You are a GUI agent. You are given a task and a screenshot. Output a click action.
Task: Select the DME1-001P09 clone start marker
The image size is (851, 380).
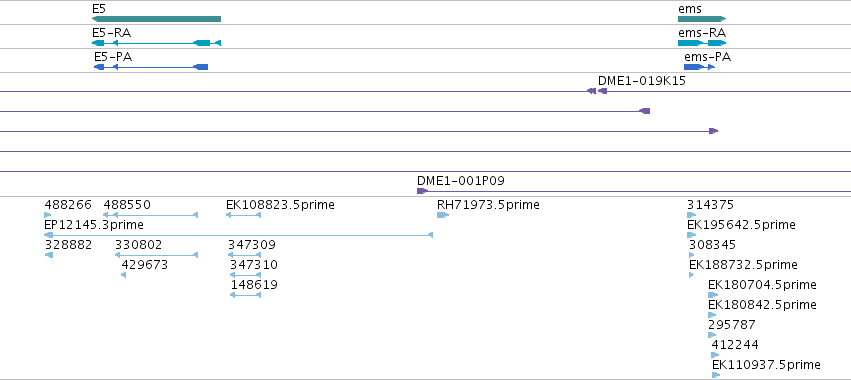click(x=422, y=191)
